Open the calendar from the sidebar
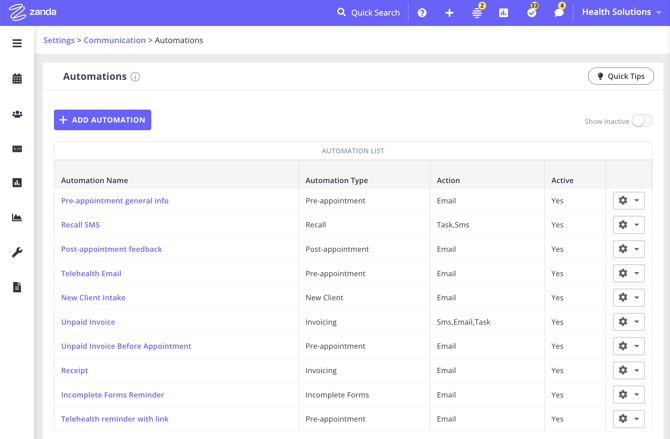This screenshot has width=670, height=439. pos(17,79)
